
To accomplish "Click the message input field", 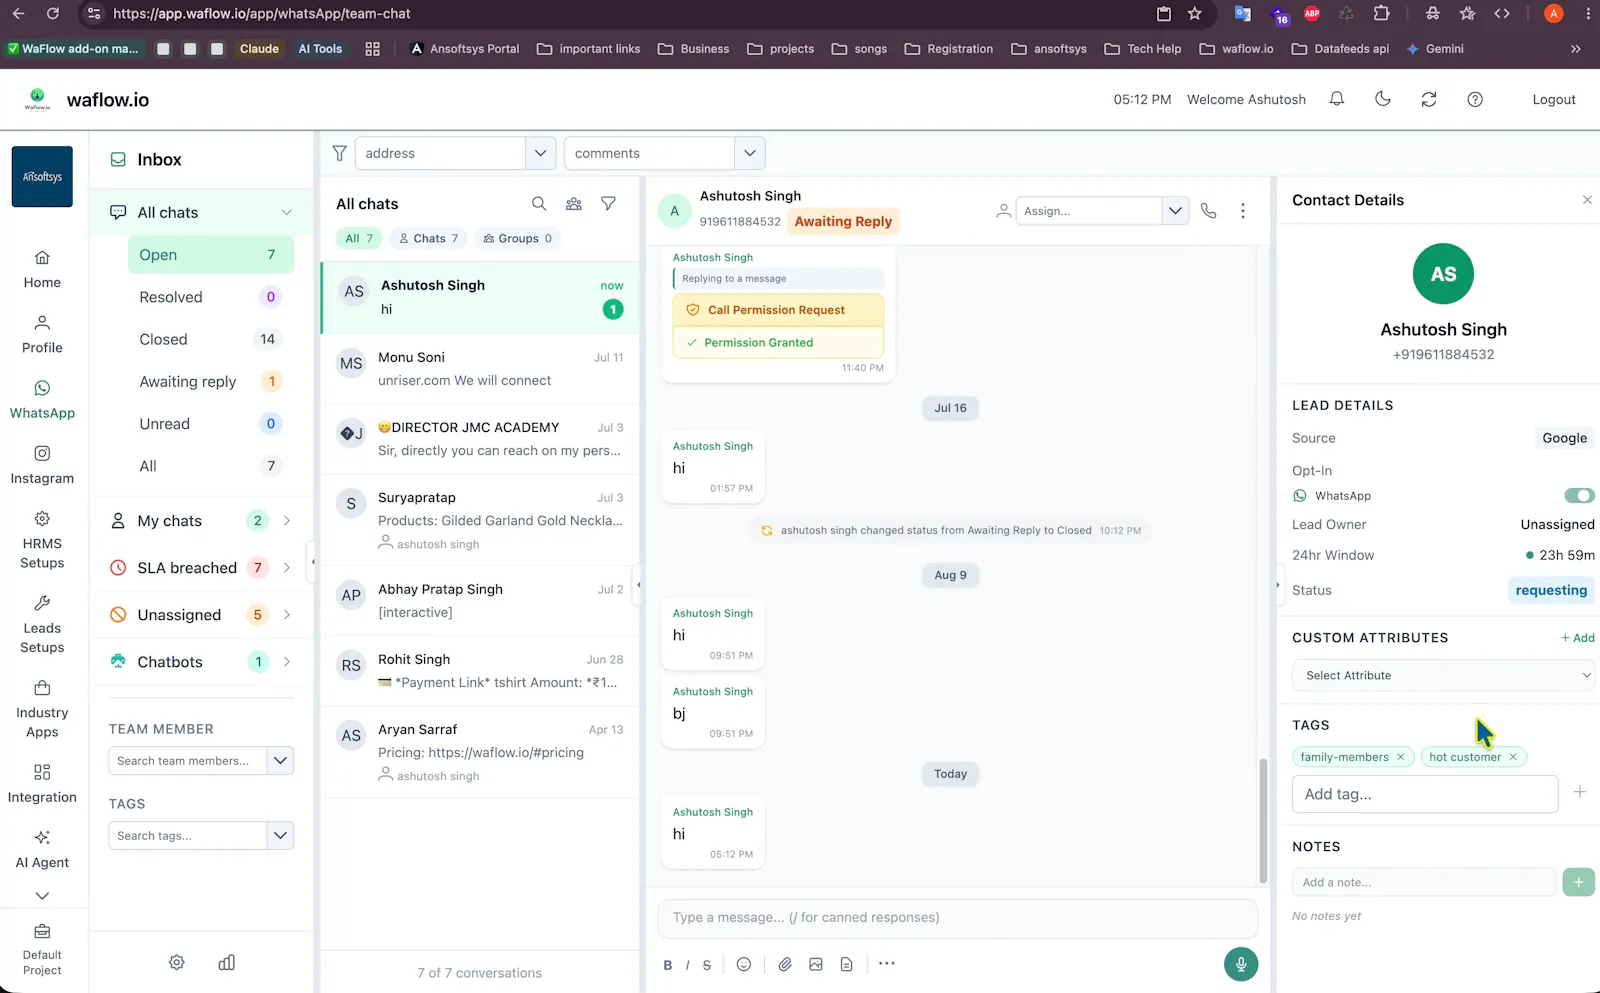I will click(958, 918).
